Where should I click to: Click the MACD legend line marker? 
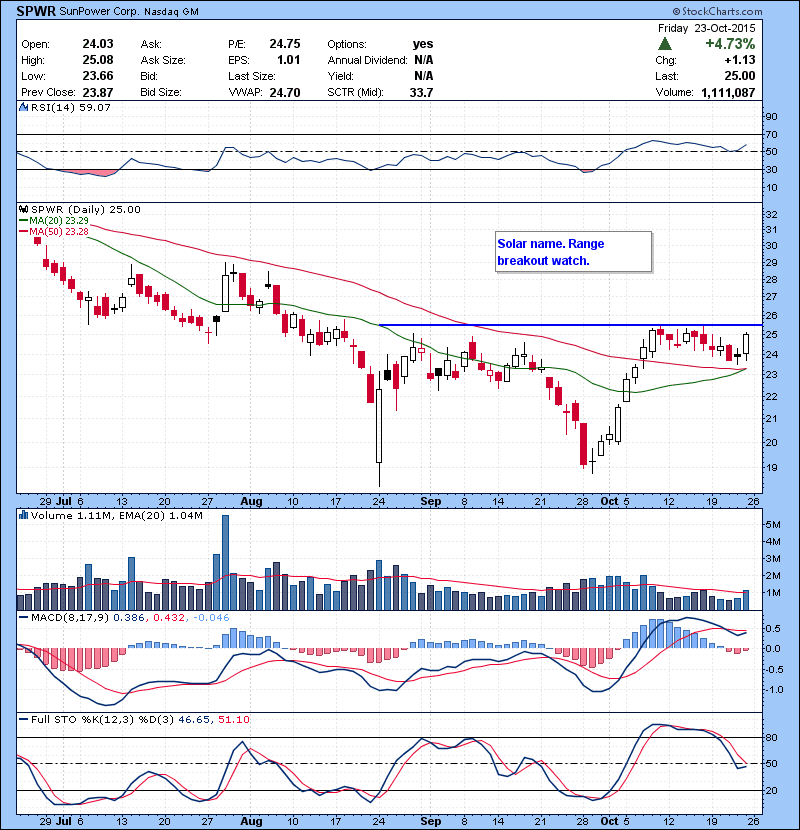[24, 617]
